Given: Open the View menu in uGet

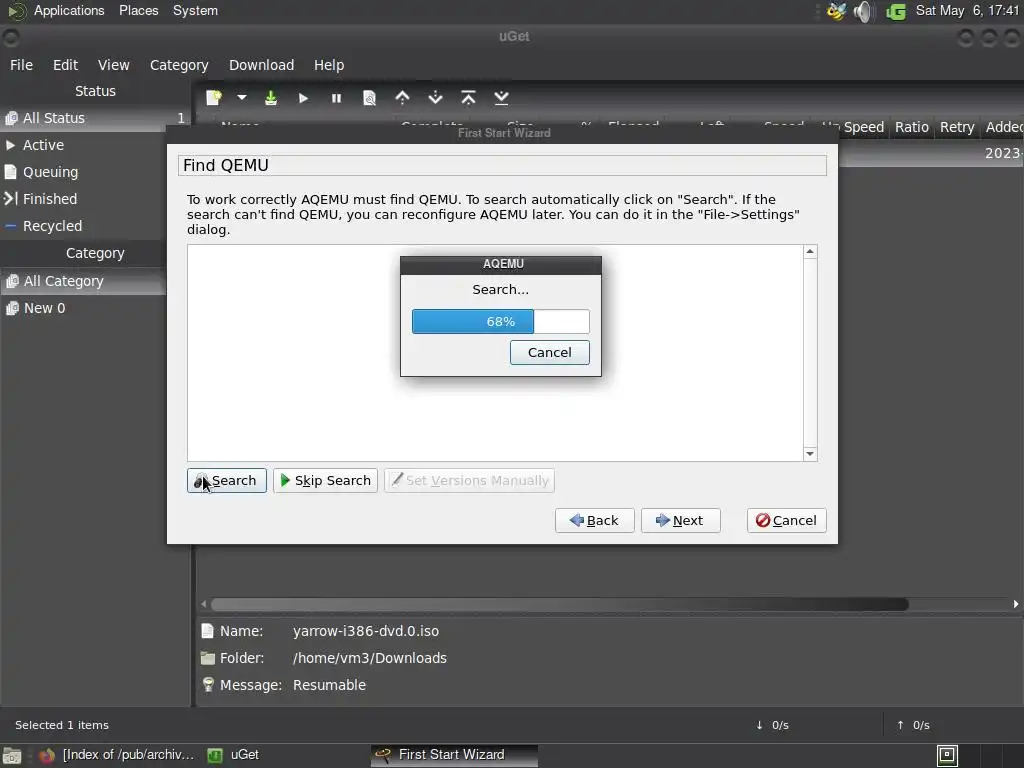Looking at the screenshot, I should (114, 65).
